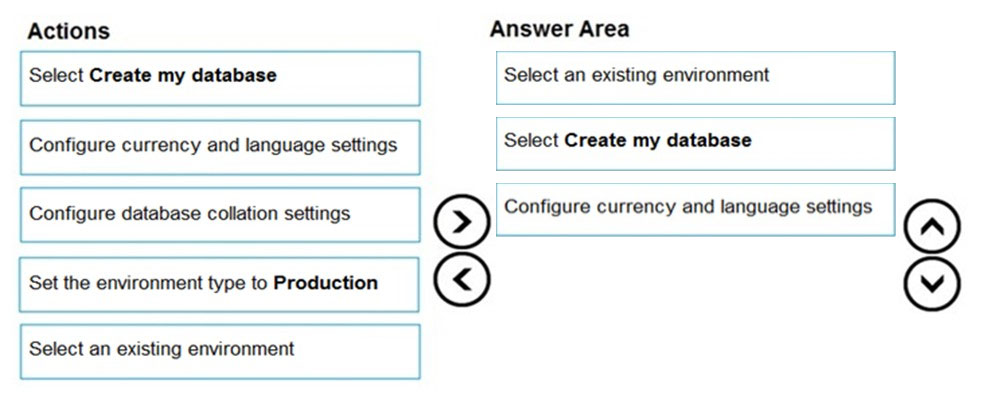This screenshot has height=403, width=991.
Task: Choose 'Configure currency and language settings' in Answer Area
Action: [x=695, y=210]
